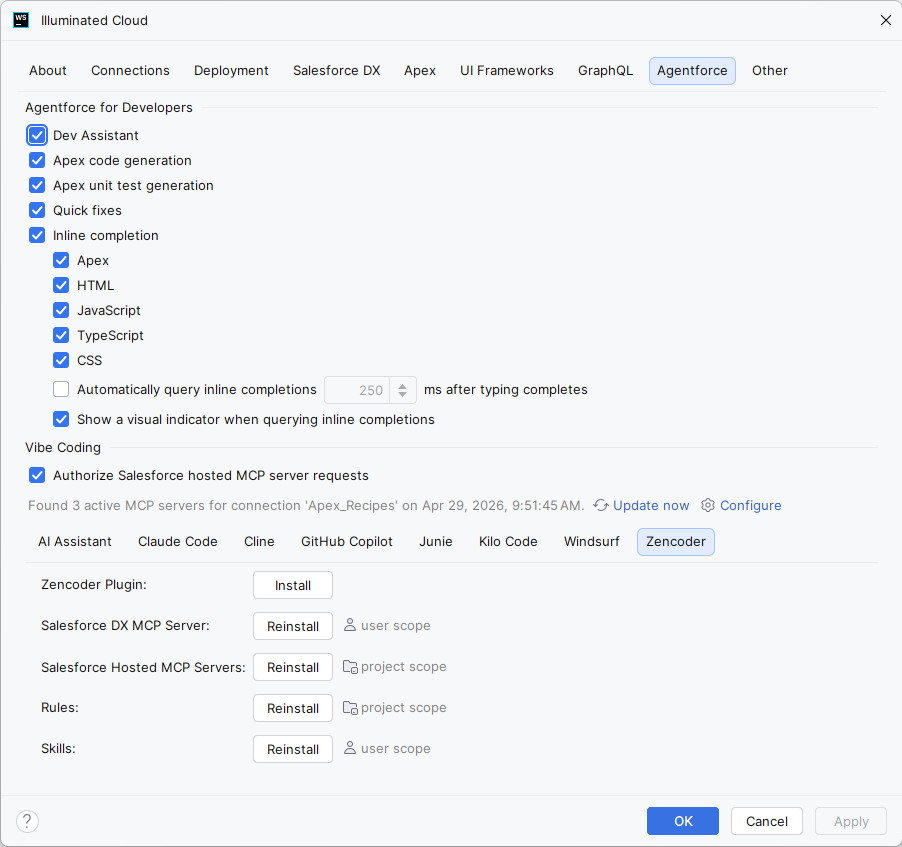Click the WebStorm logo in title bar
The height and width of the screenshot is (847, 902).
[21, 20]
